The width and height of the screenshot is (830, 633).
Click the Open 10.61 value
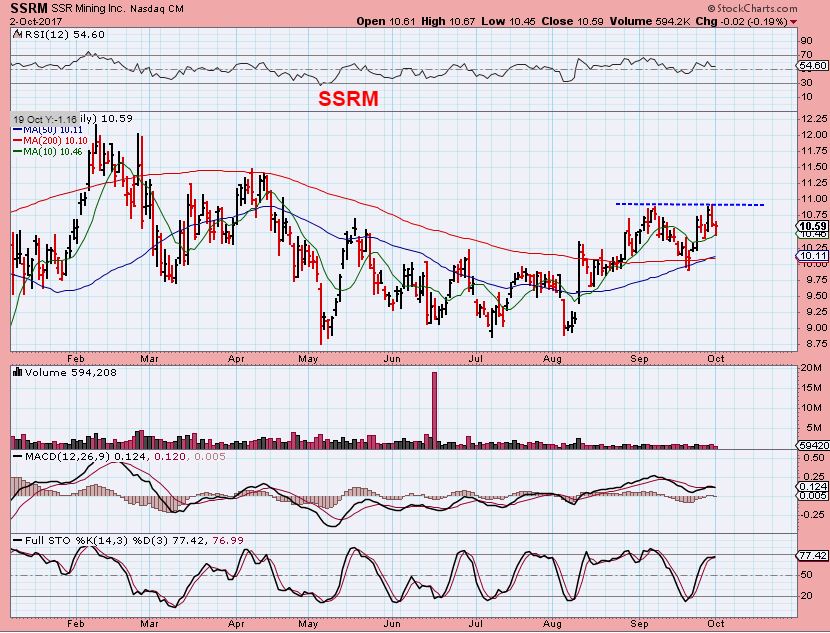point(385,21)
